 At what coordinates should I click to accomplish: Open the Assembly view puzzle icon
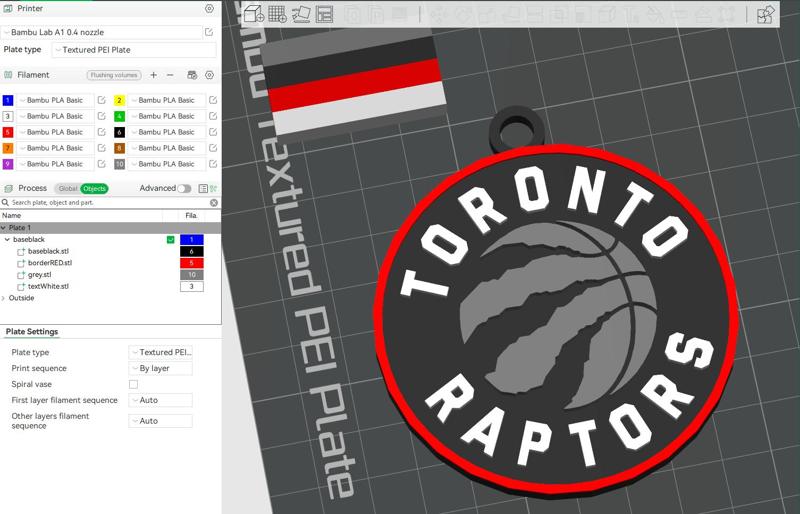(765, 14)
